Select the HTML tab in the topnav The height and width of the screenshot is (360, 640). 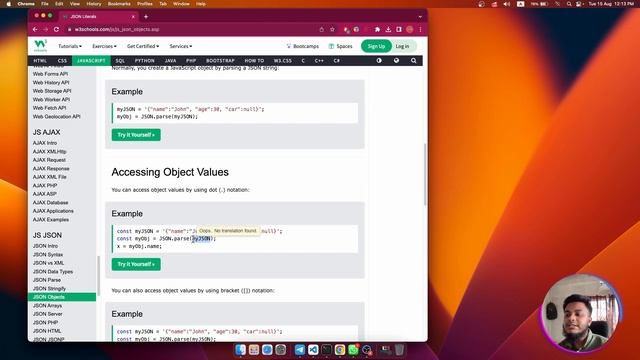40,60
